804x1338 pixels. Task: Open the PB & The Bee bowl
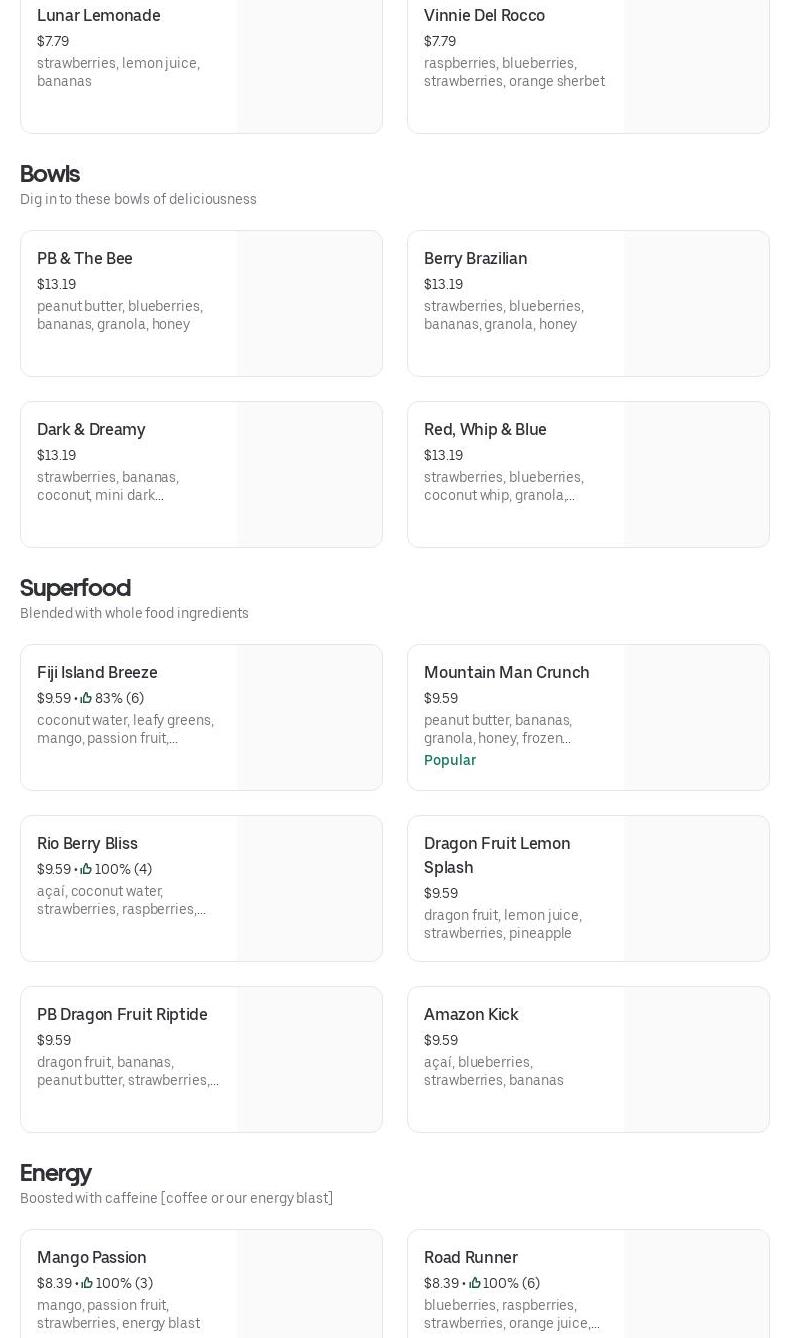coord(85,258)
